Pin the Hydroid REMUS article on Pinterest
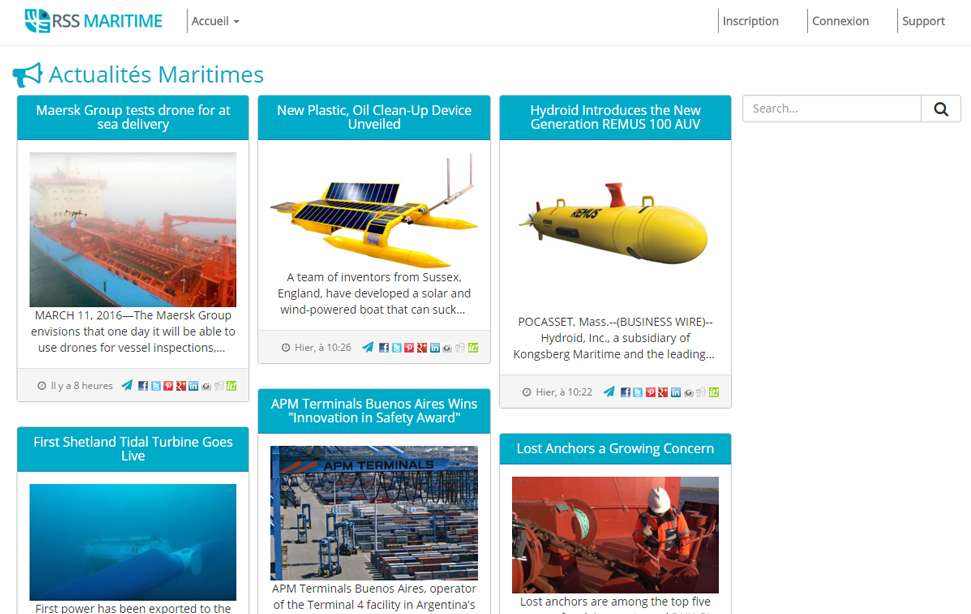Screen dimensions: 971x614 (x=650, y=392)
